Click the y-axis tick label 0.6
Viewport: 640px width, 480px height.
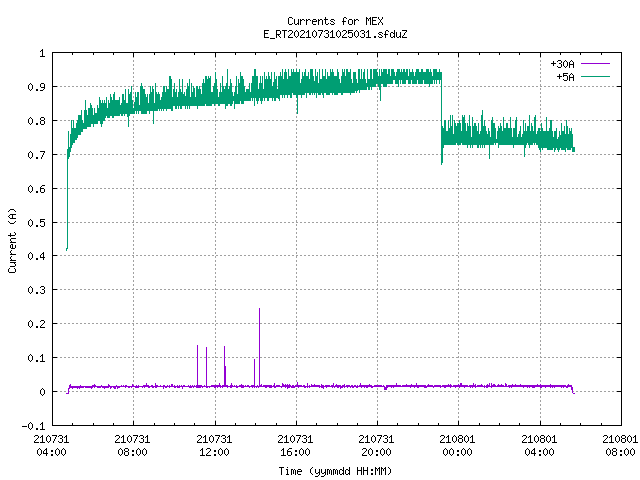coord(36,189)
